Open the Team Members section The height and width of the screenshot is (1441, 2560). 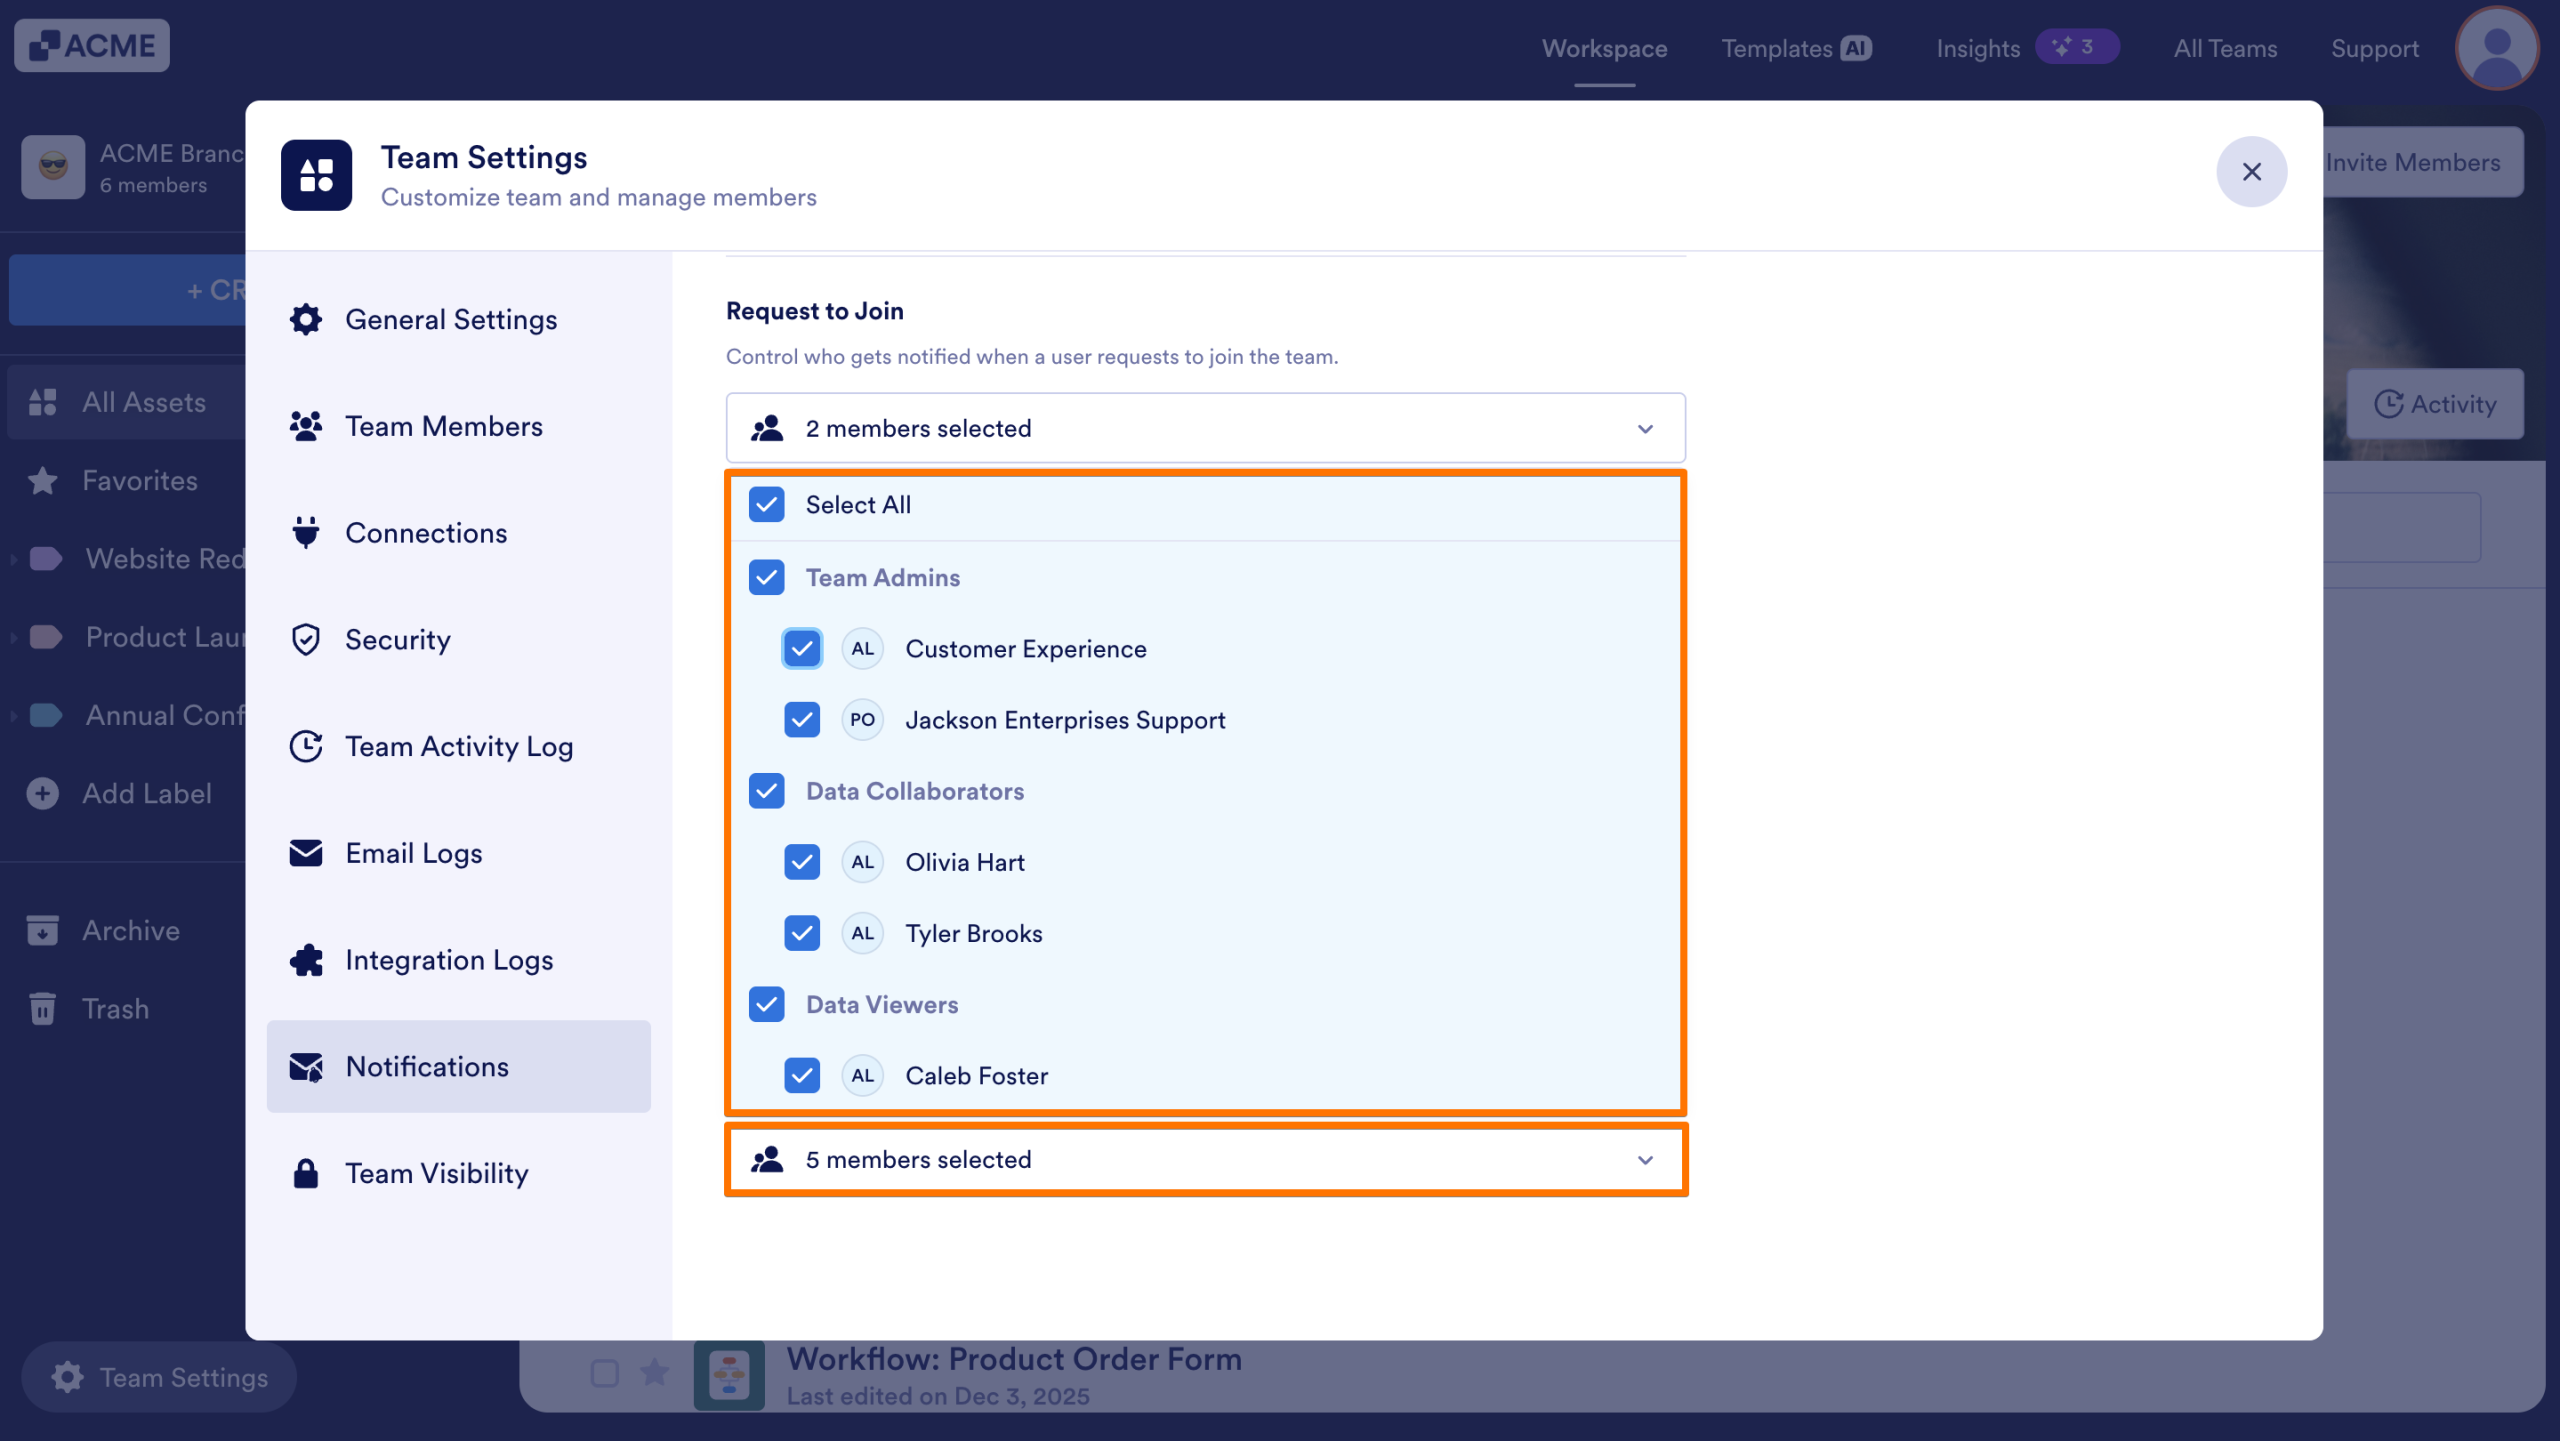[459, 427]
